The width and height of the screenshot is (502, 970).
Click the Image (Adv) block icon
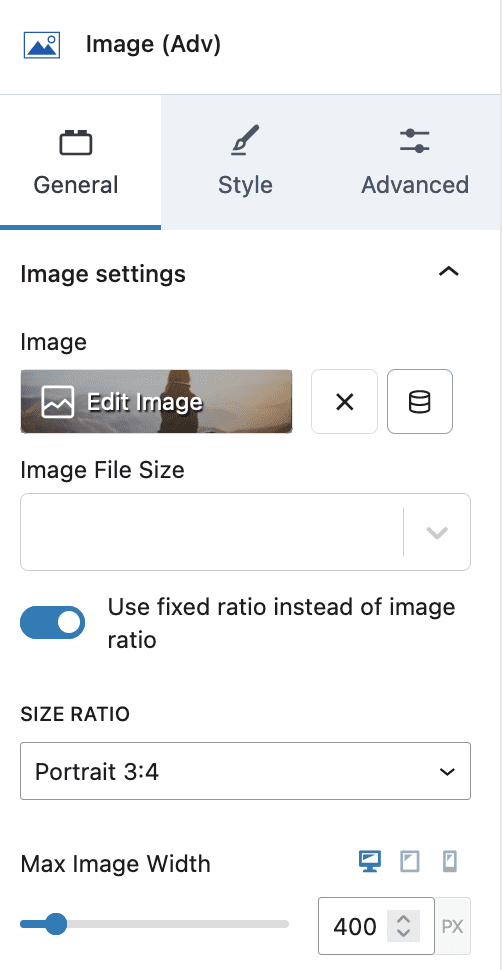[41, 45]
